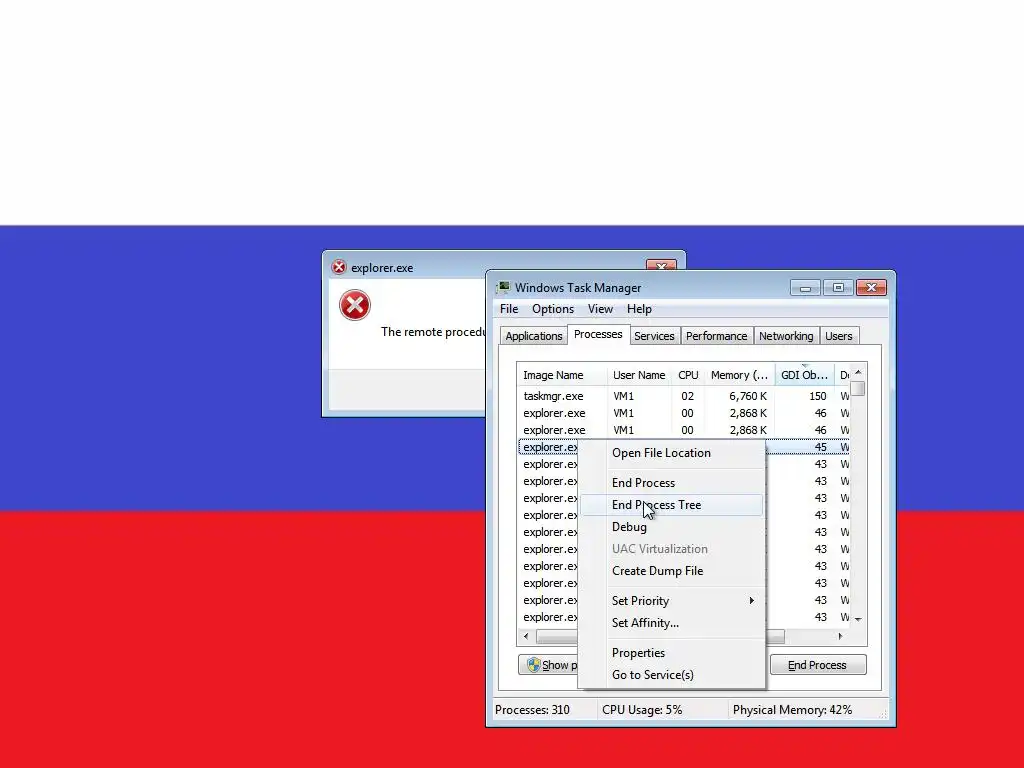Click the process list scroll up arrow

coord(858,372)
